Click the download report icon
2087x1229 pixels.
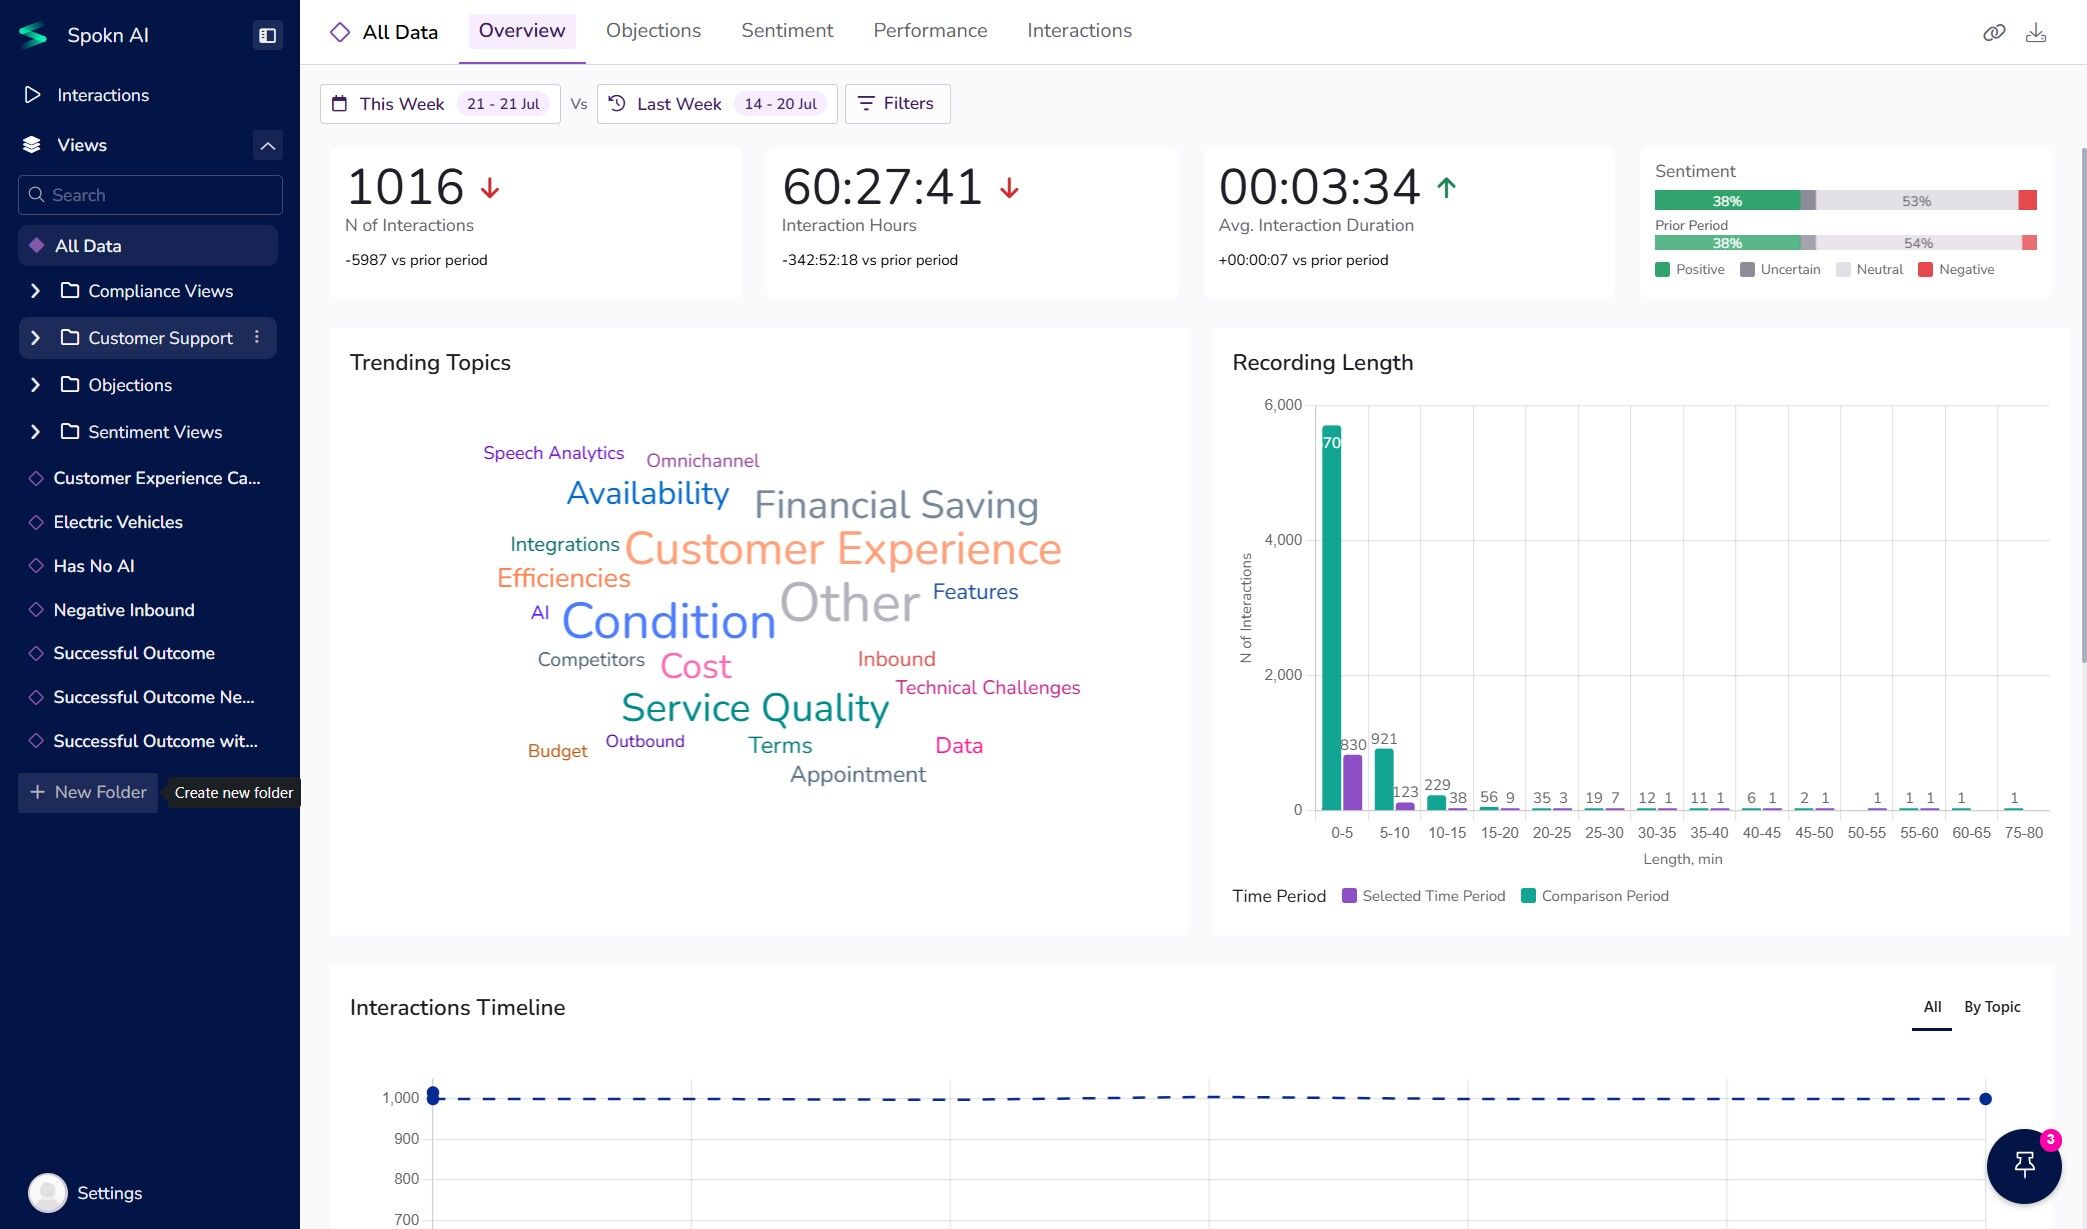tap(2035, 33)
